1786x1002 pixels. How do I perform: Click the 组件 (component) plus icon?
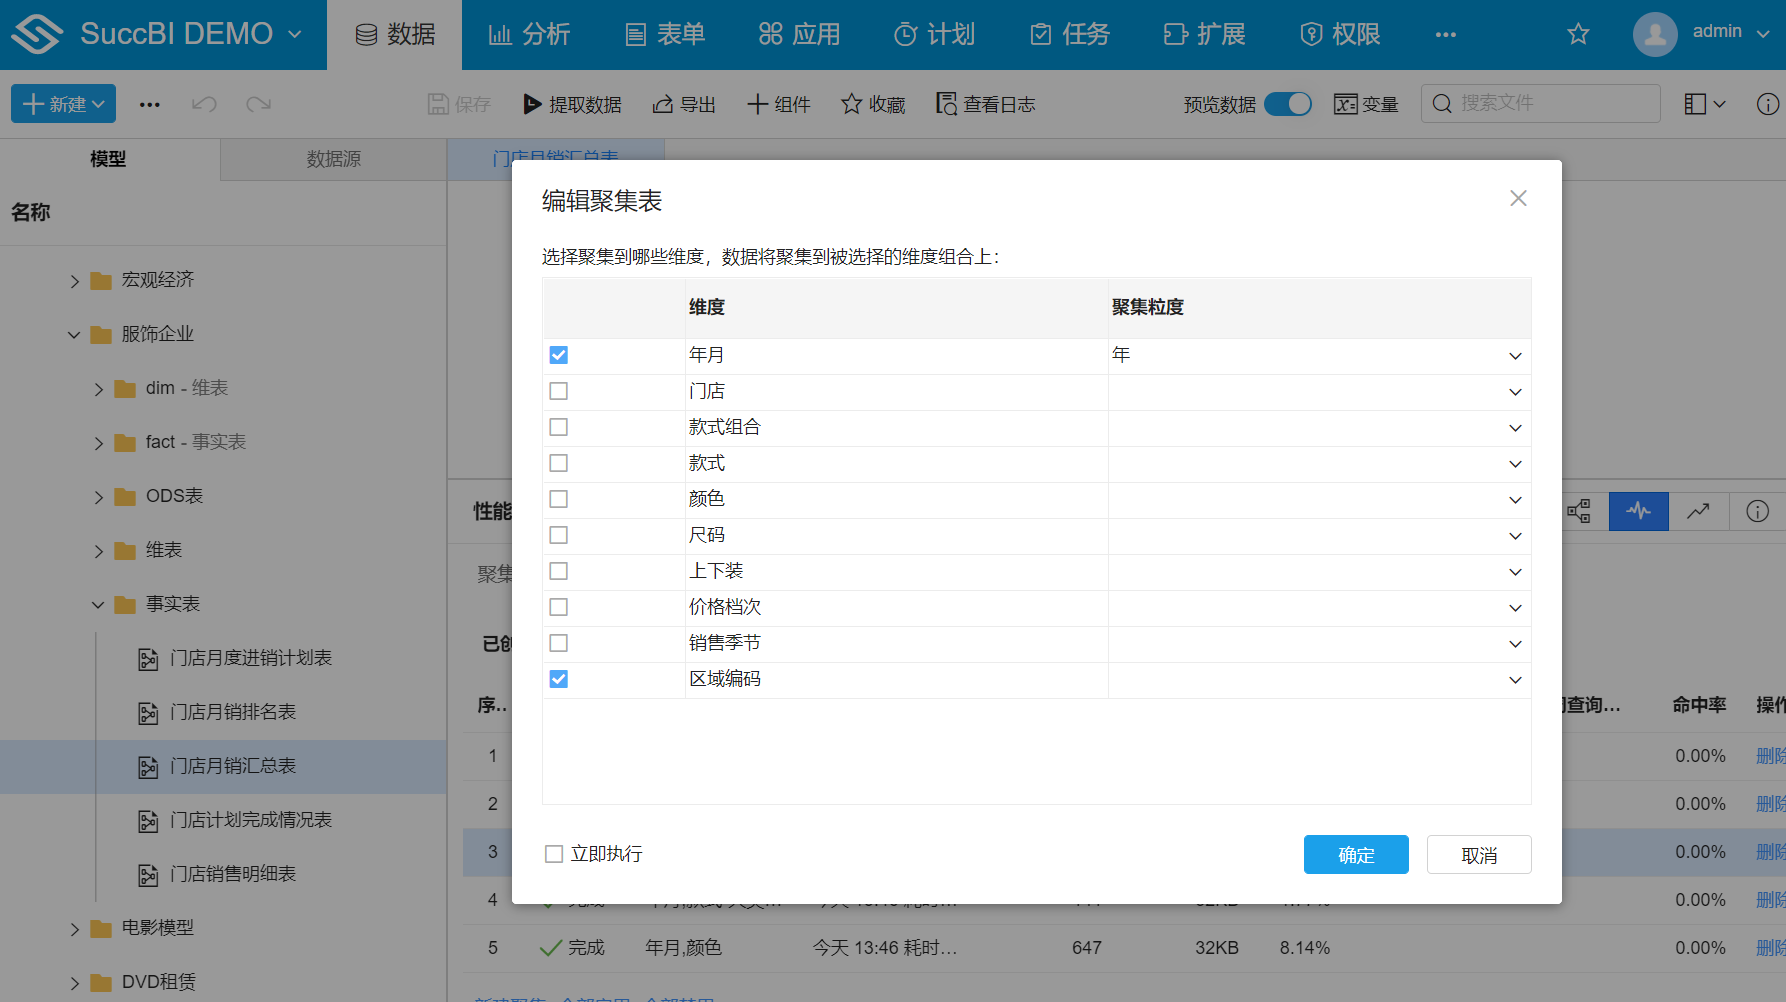coord(779,103)
